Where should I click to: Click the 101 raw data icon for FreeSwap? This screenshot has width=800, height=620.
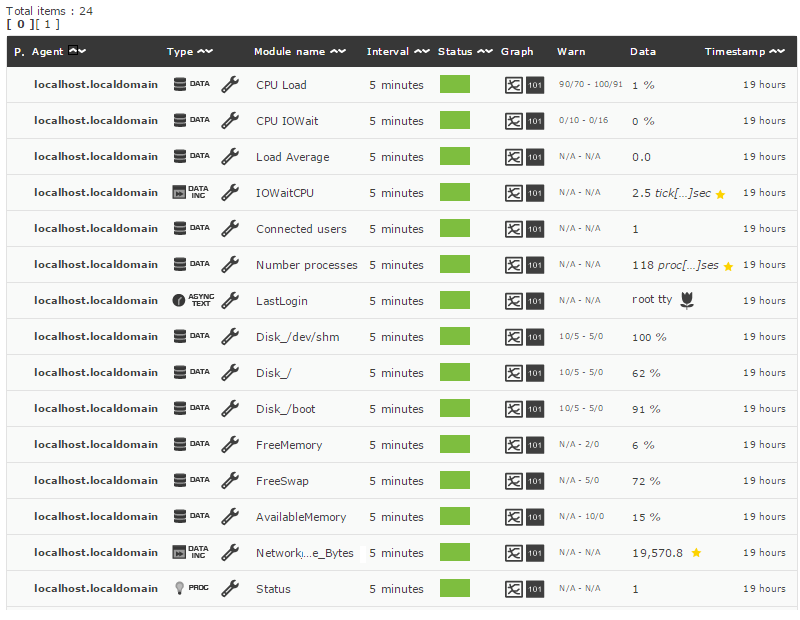(535, 481)
